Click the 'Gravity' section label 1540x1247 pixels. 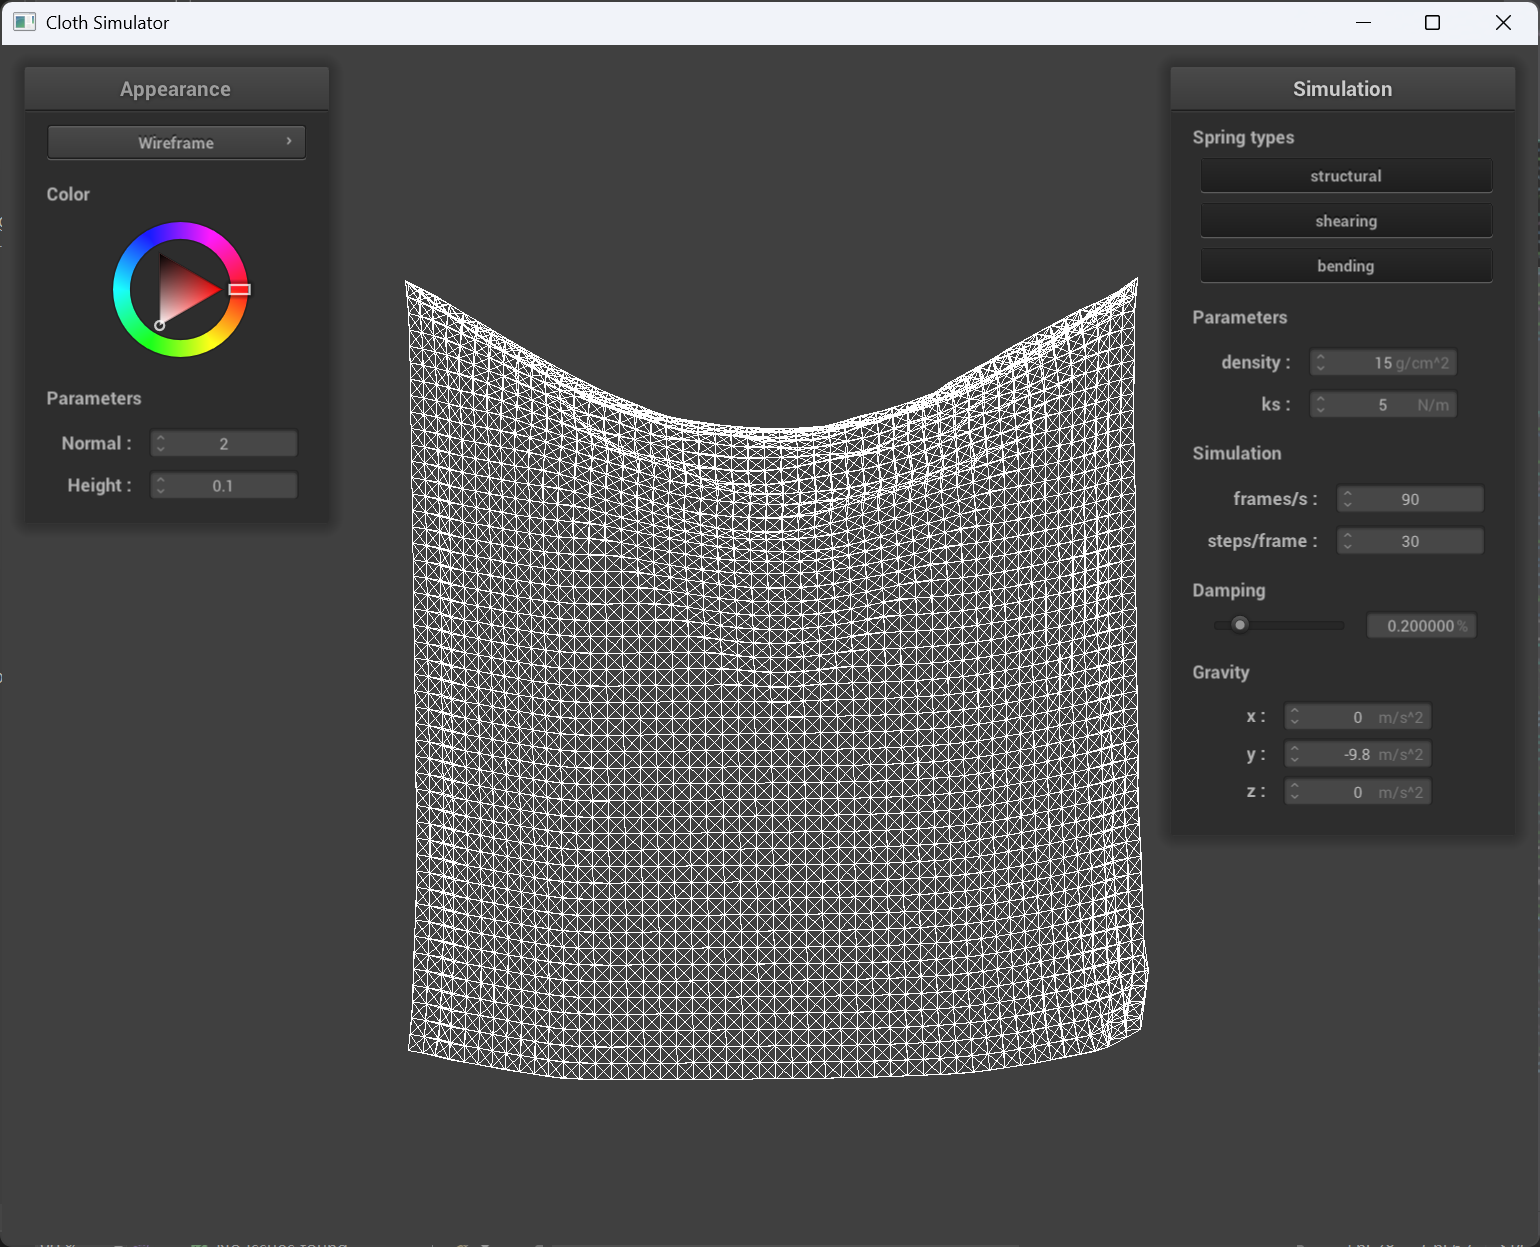1220,672
